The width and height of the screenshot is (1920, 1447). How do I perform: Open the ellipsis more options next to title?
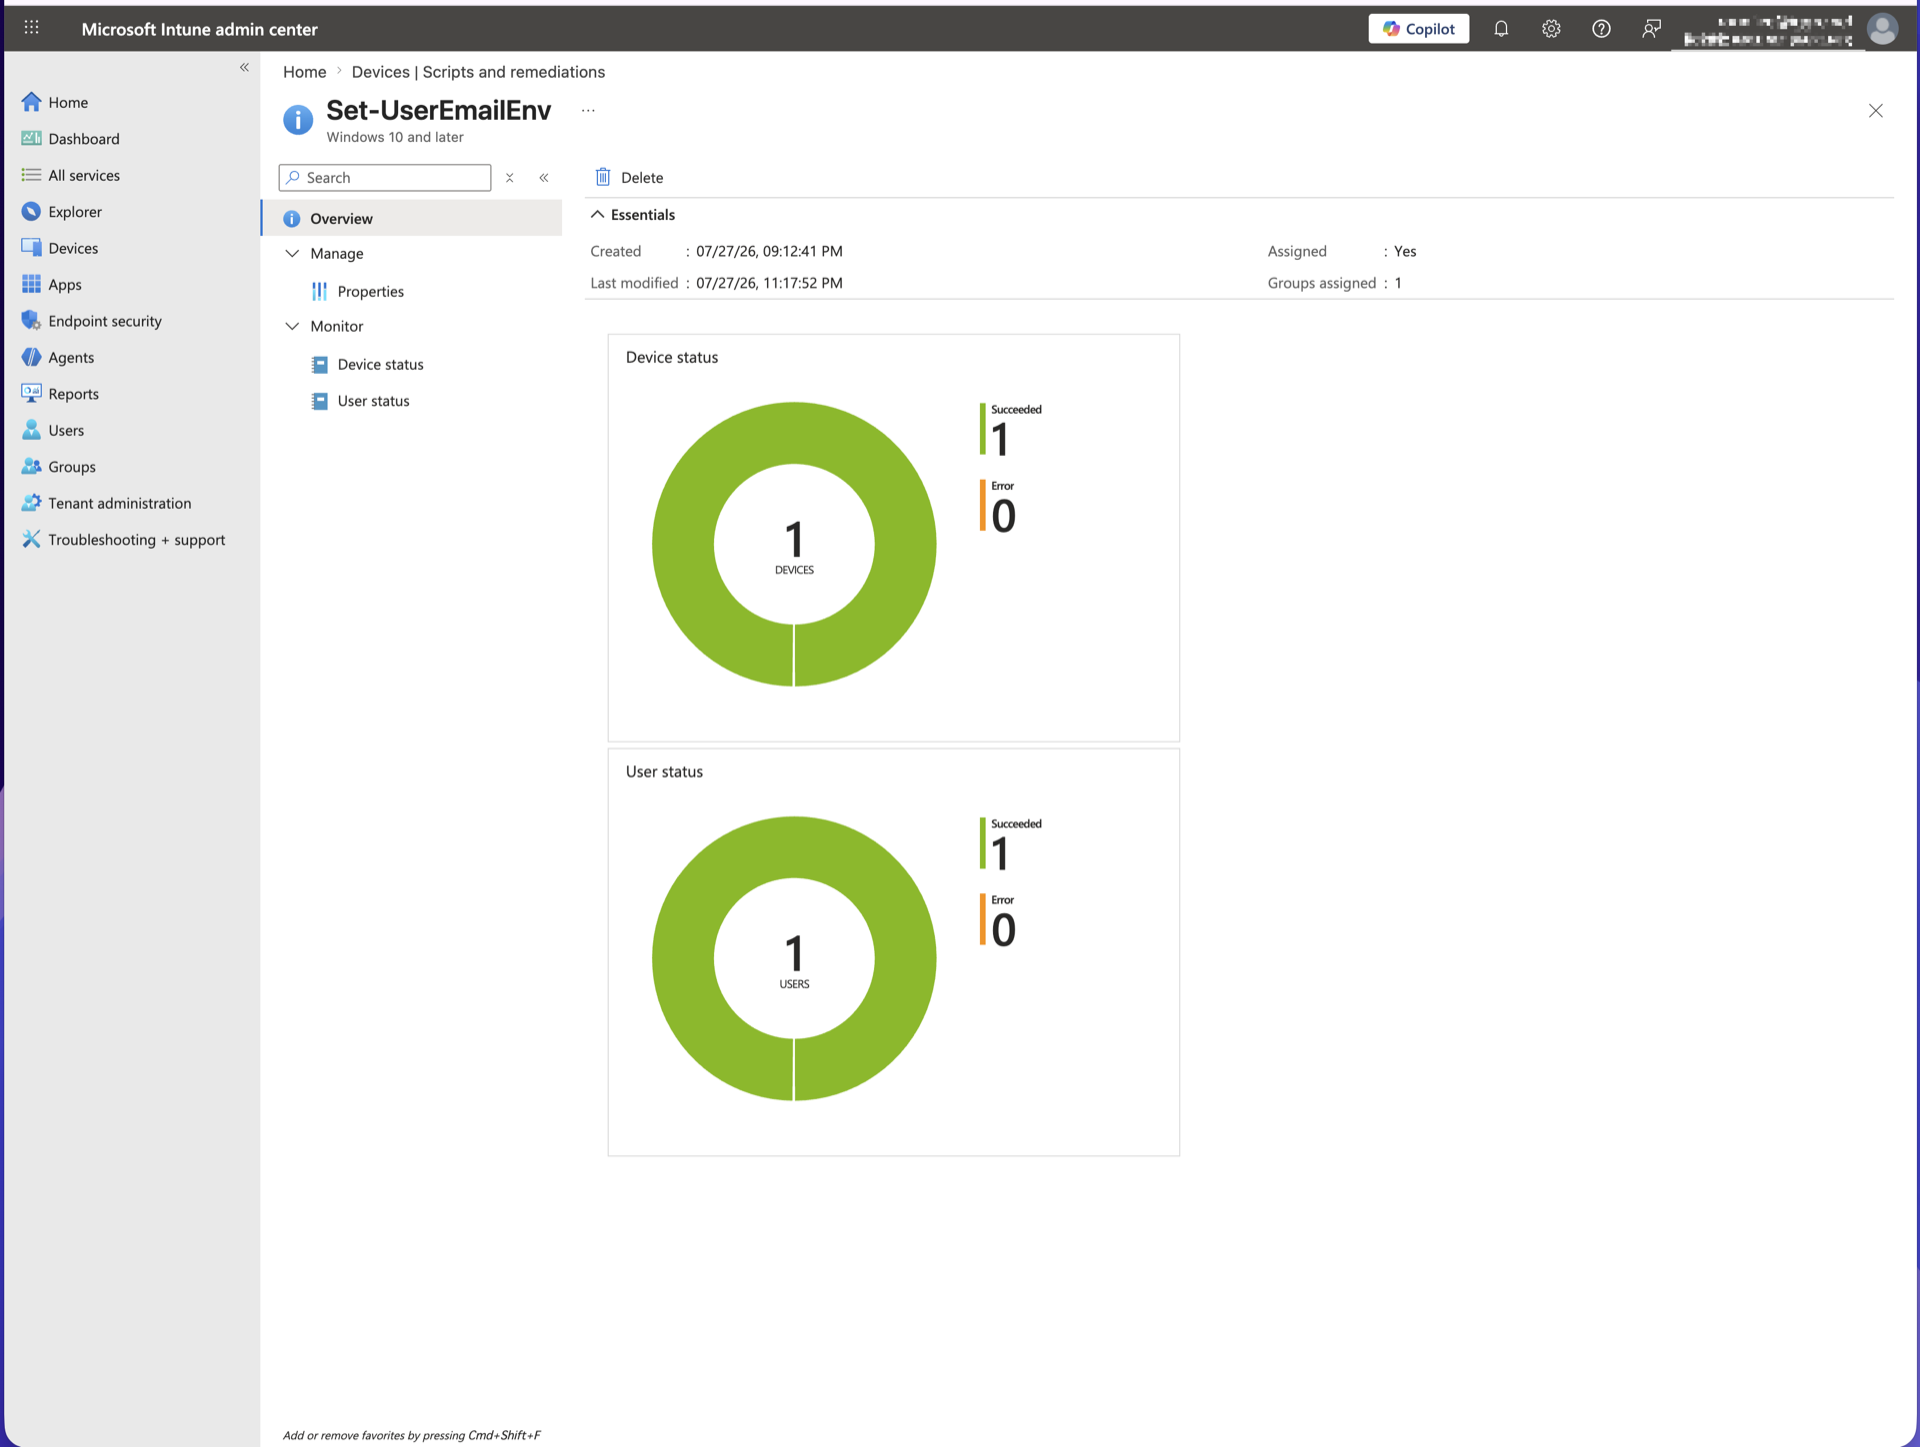click(x=588, y=111)
